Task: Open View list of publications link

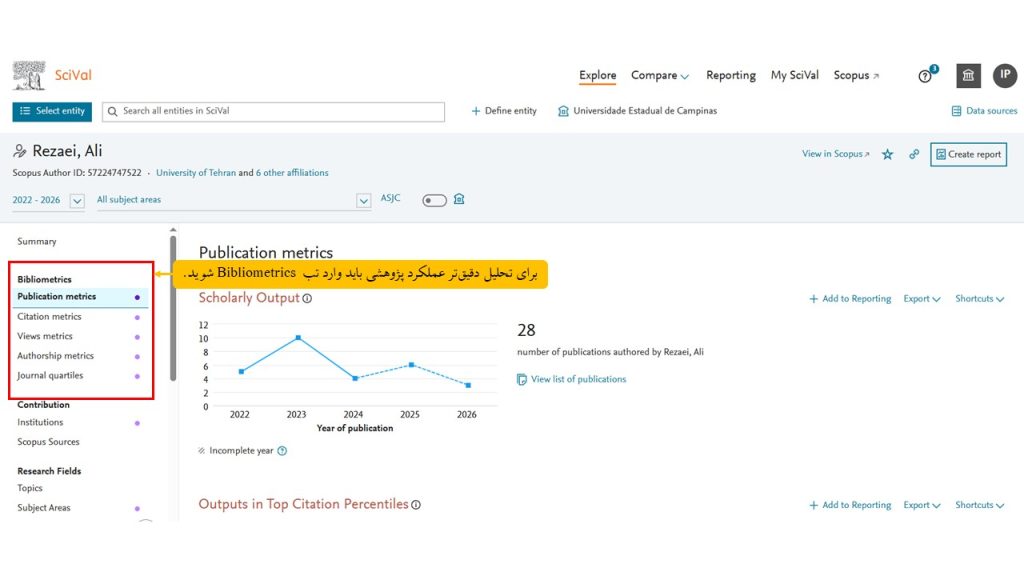Action: (578, 379)
